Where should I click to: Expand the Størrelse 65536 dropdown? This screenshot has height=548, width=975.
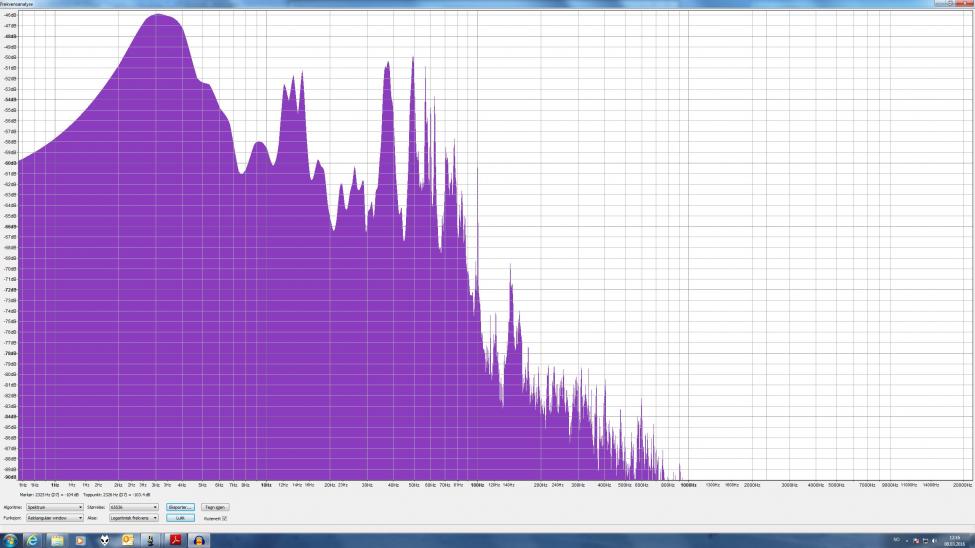pos(134,507)
